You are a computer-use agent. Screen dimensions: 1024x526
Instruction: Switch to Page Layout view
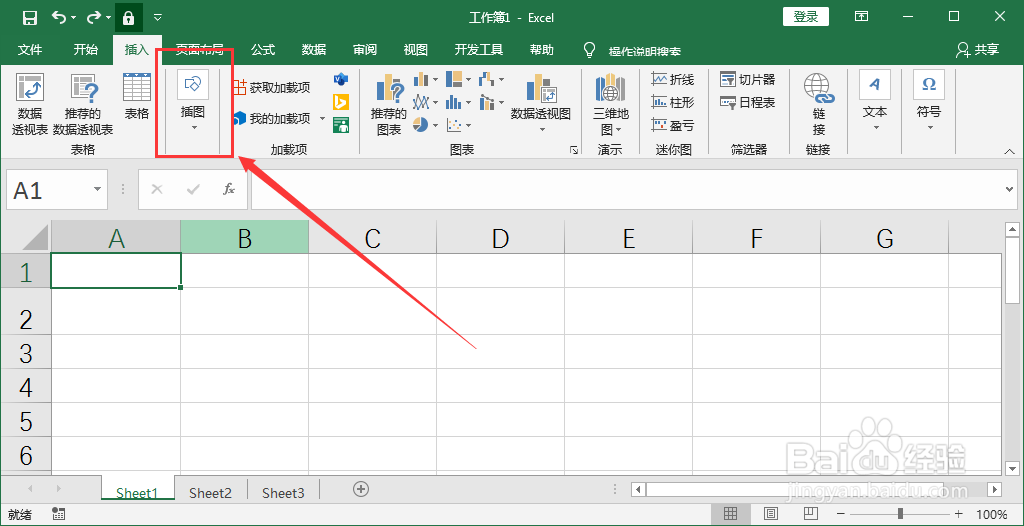(x=771, y=513)
